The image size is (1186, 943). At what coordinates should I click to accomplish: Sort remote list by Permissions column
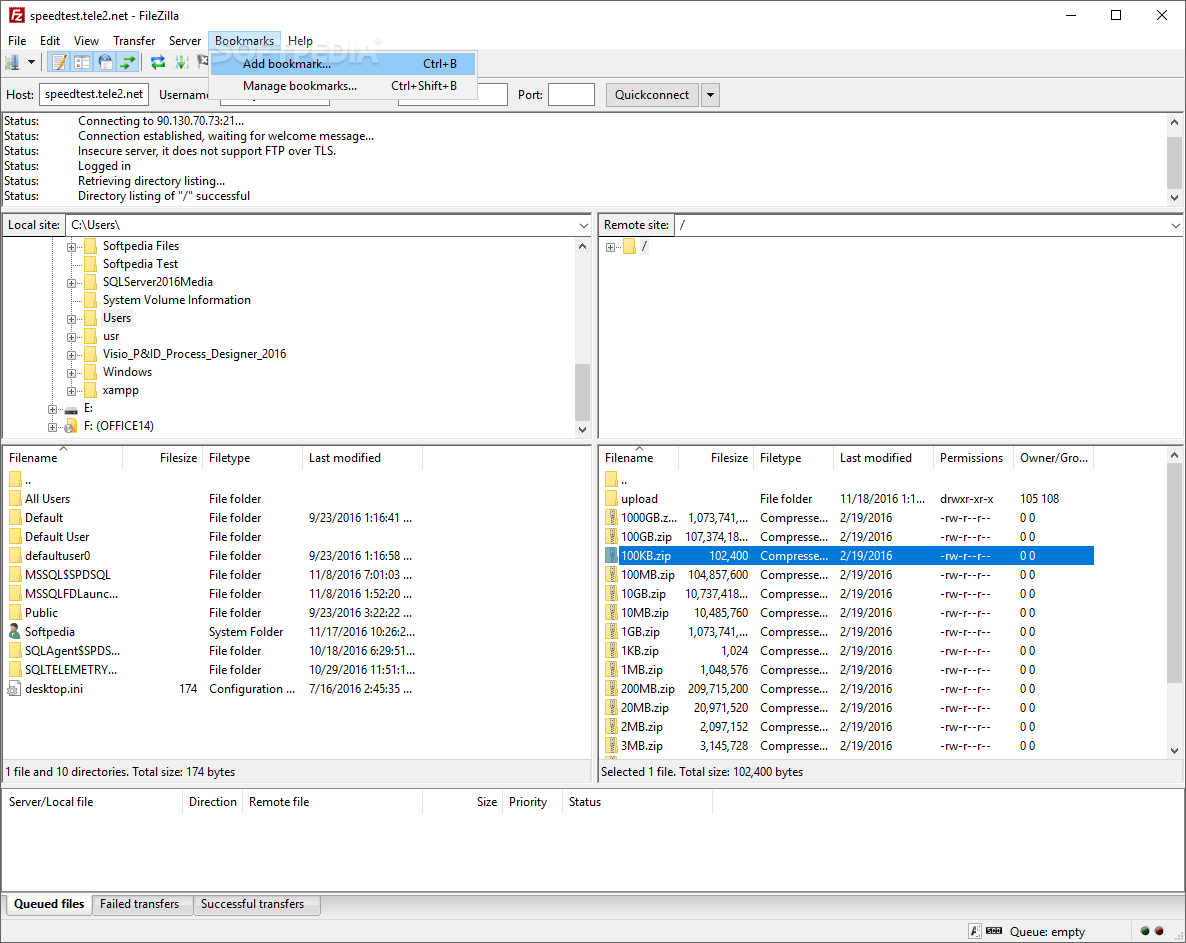click(973, 458)
